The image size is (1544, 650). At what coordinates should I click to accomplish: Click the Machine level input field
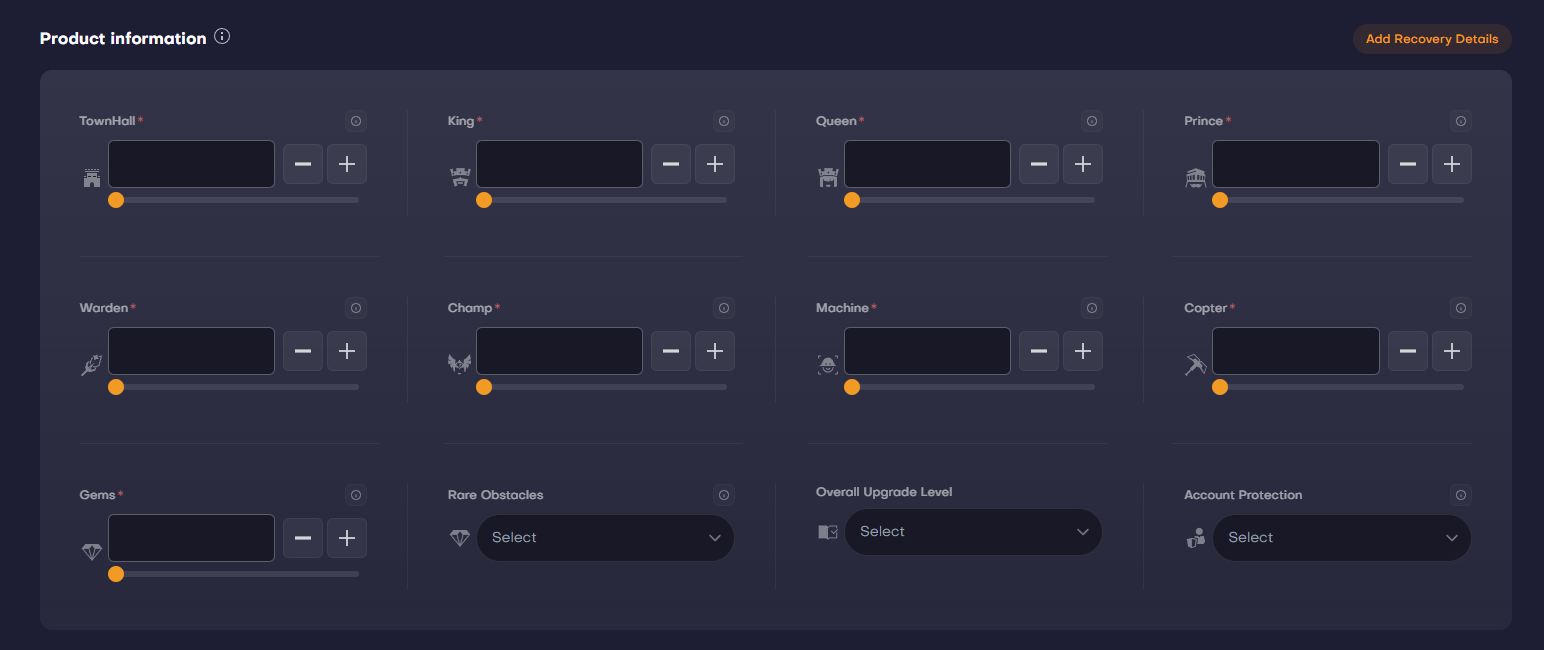coord(927,351)
